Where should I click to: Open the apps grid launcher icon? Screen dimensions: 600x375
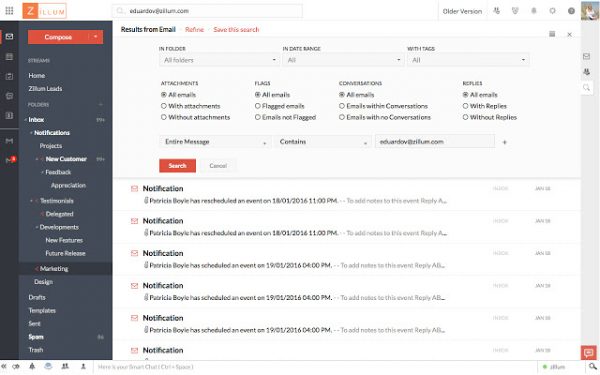click(9, 11)
